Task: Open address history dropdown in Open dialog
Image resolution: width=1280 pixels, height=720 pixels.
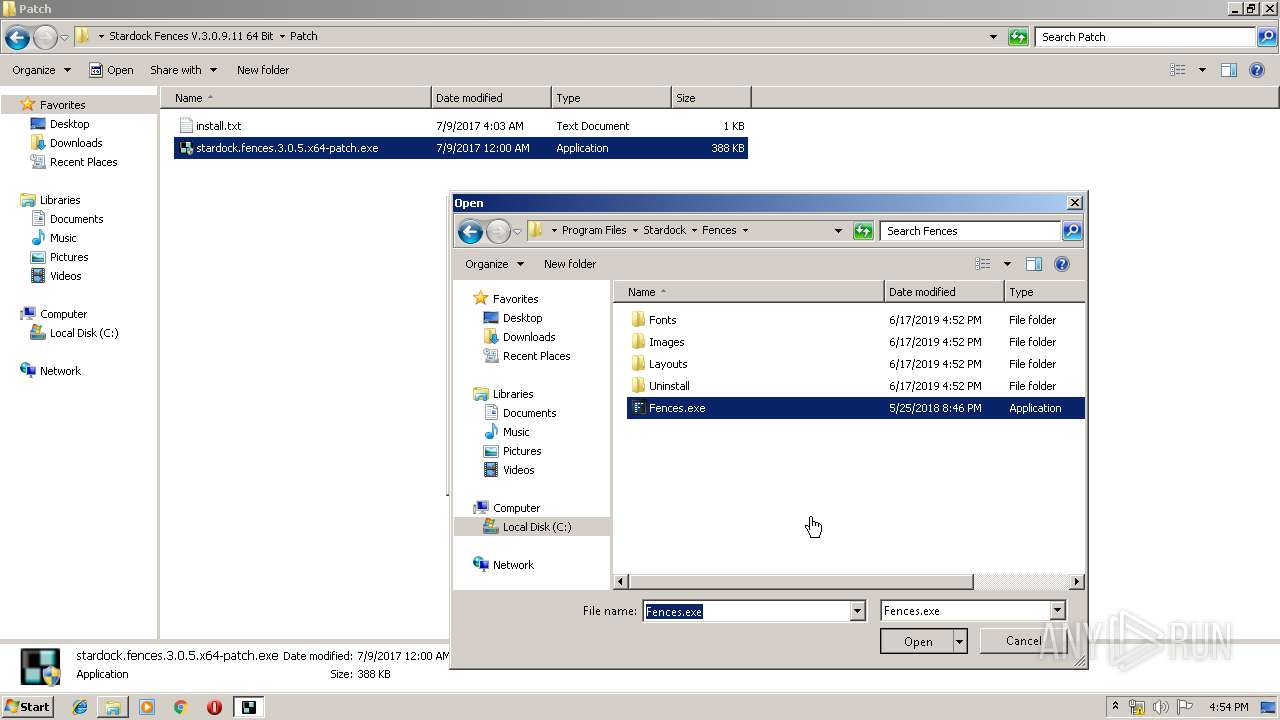Action: 838,231
